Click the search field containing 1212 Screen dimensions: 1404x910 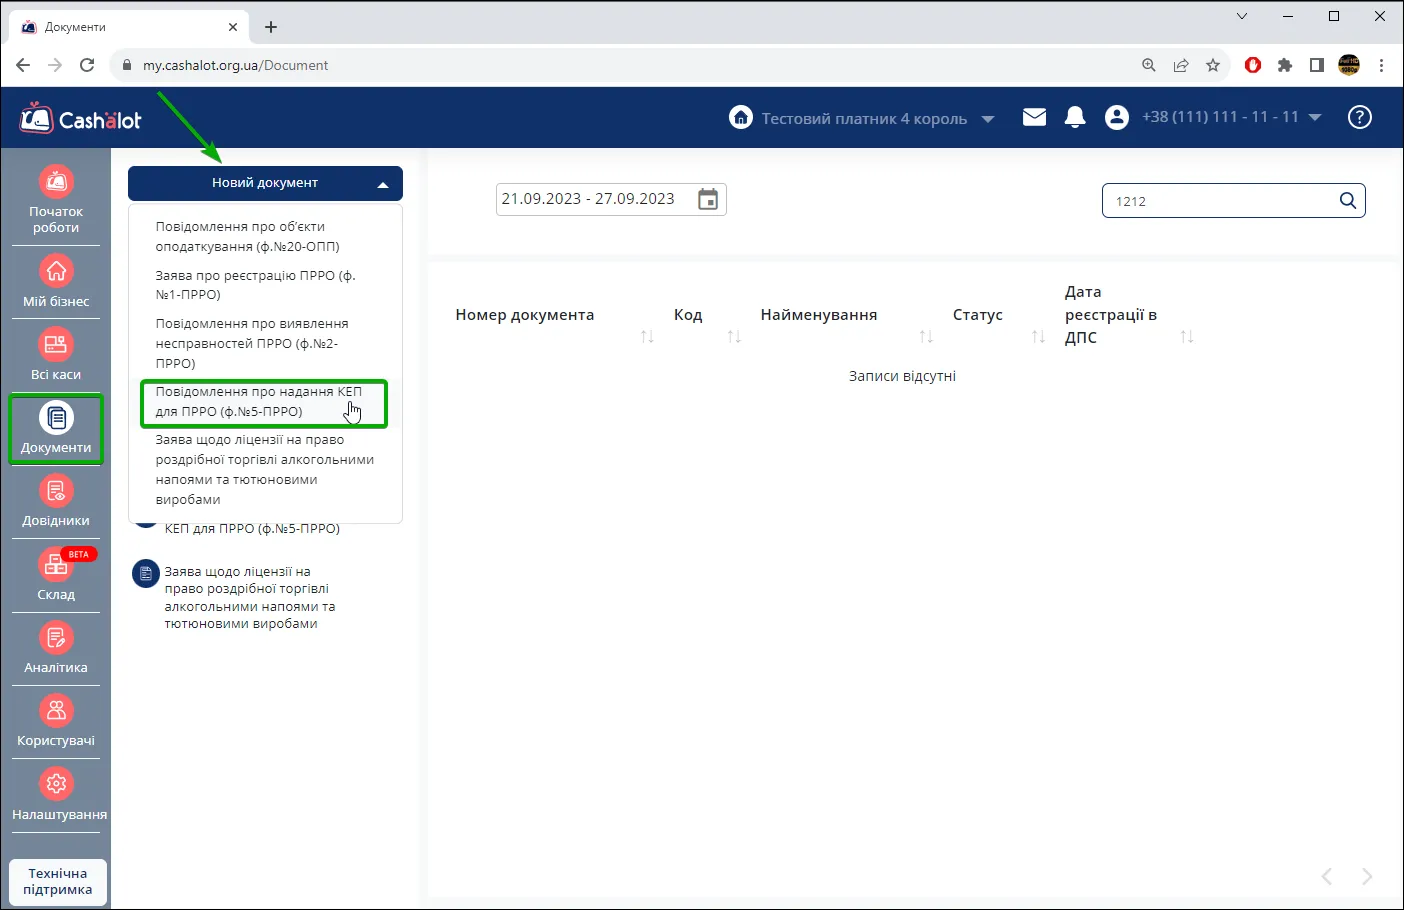coord(1233,201)
